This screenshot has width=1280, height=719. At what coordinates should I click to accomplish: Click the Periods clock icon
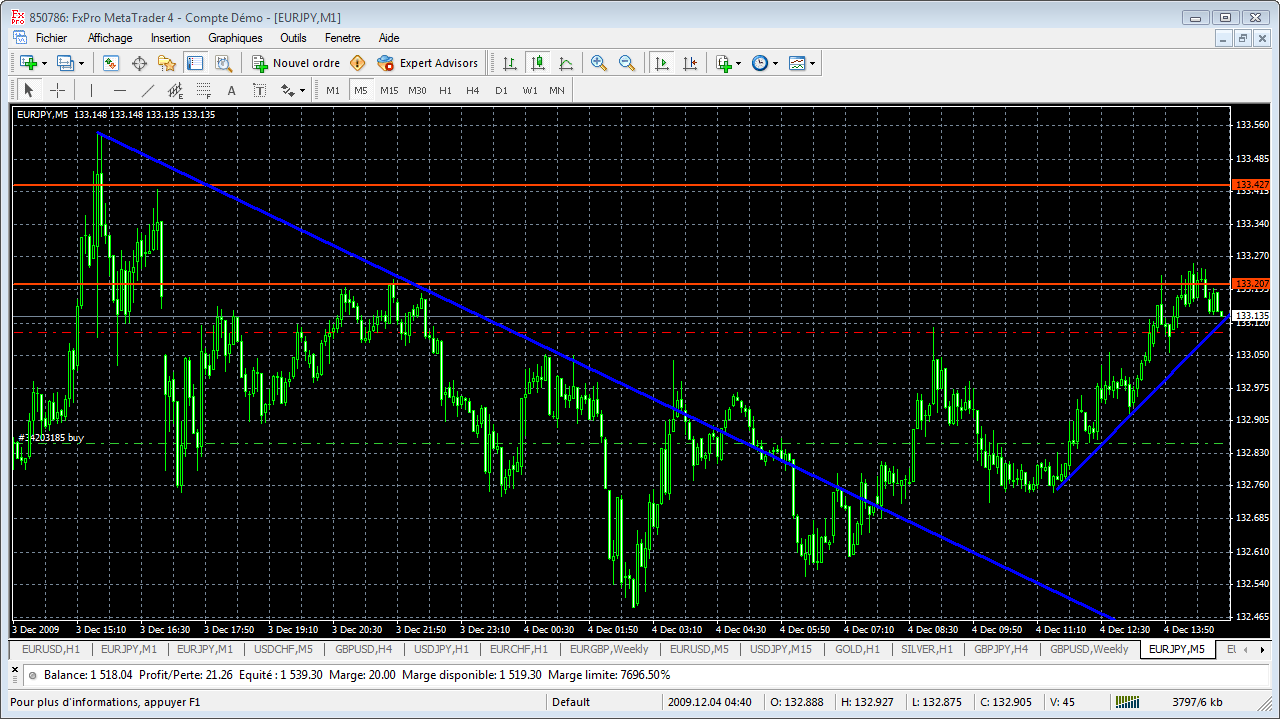pos(760,63)
